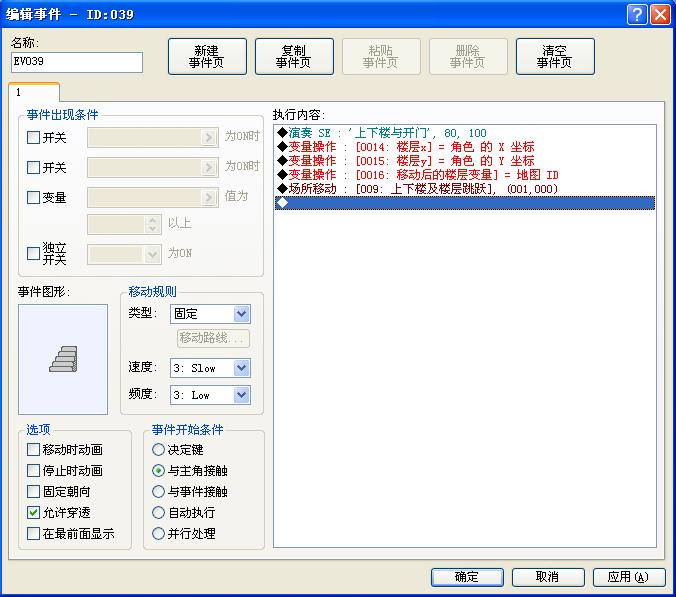
Task: Switch to event page tab 1
Action: click(34, 92)
